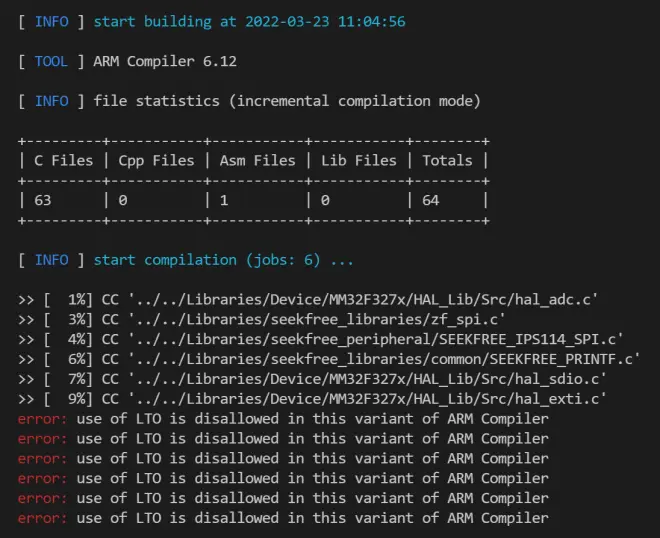This screenshot has height=538, width=660.
Task: Click the TOOL tag label
Action: (x=51, y=61)
